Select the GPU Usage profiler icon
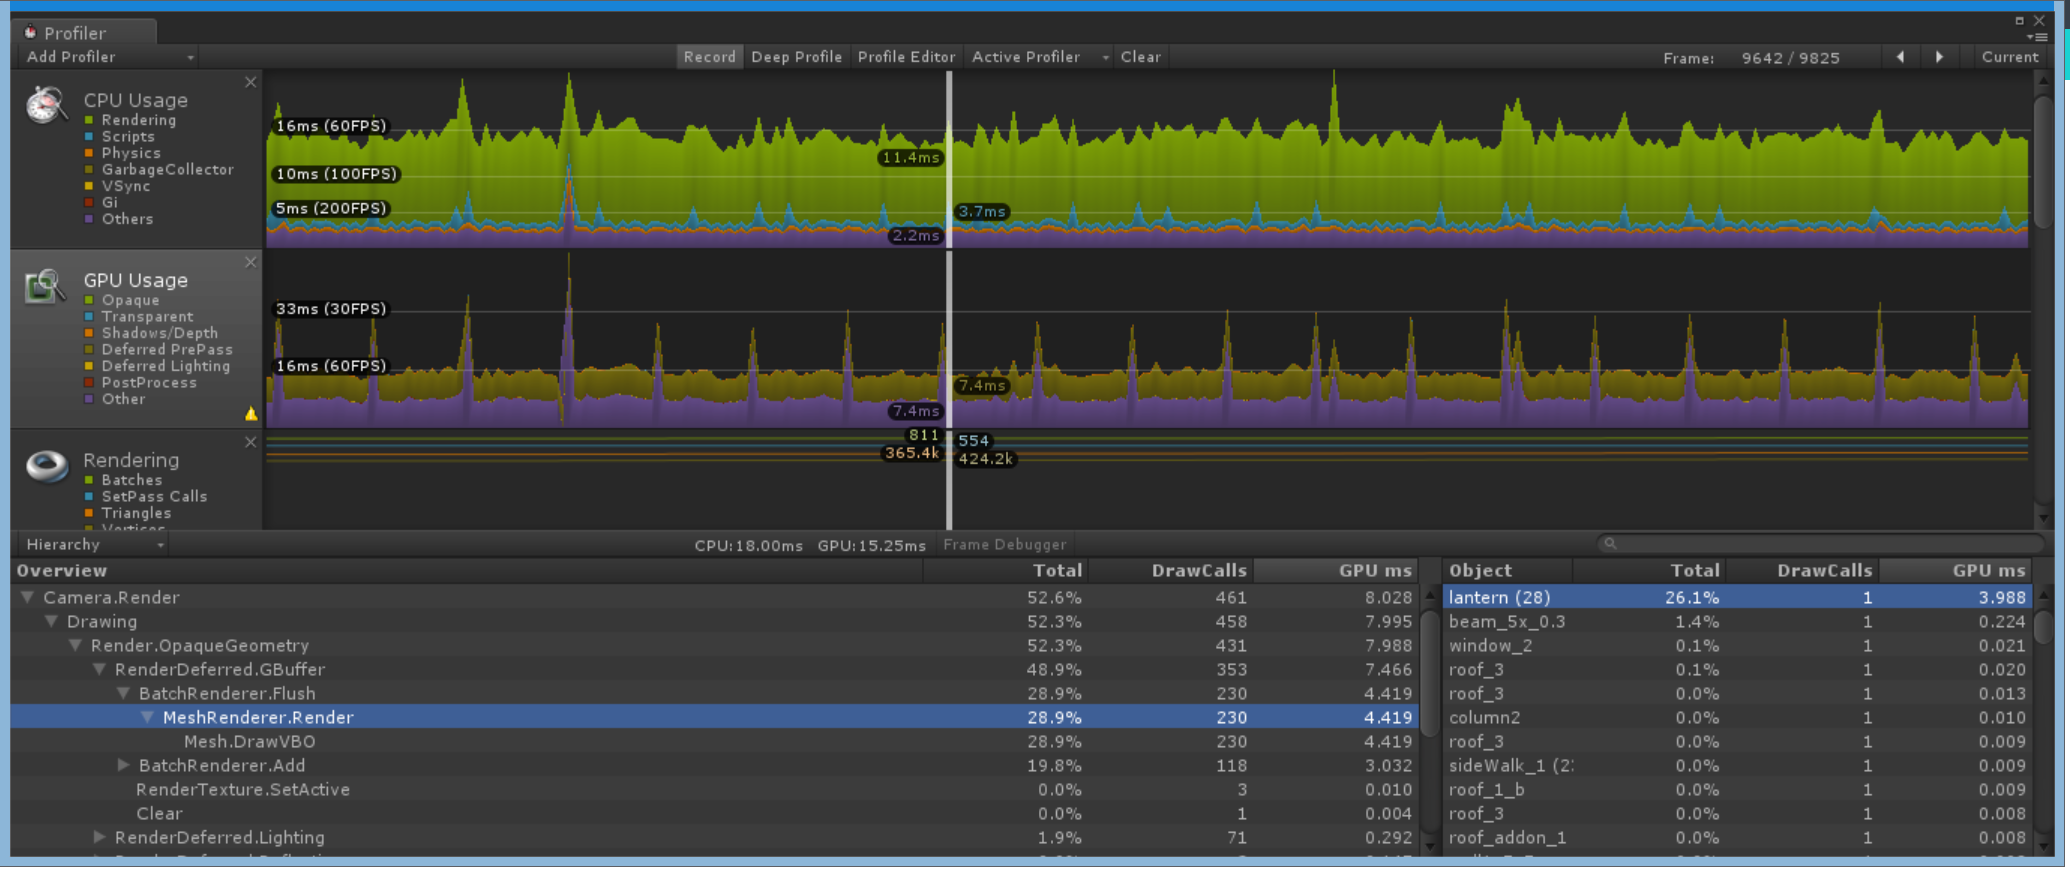Image resolution: width=2070 pixels, height=874 pixels. pos(45,286)
